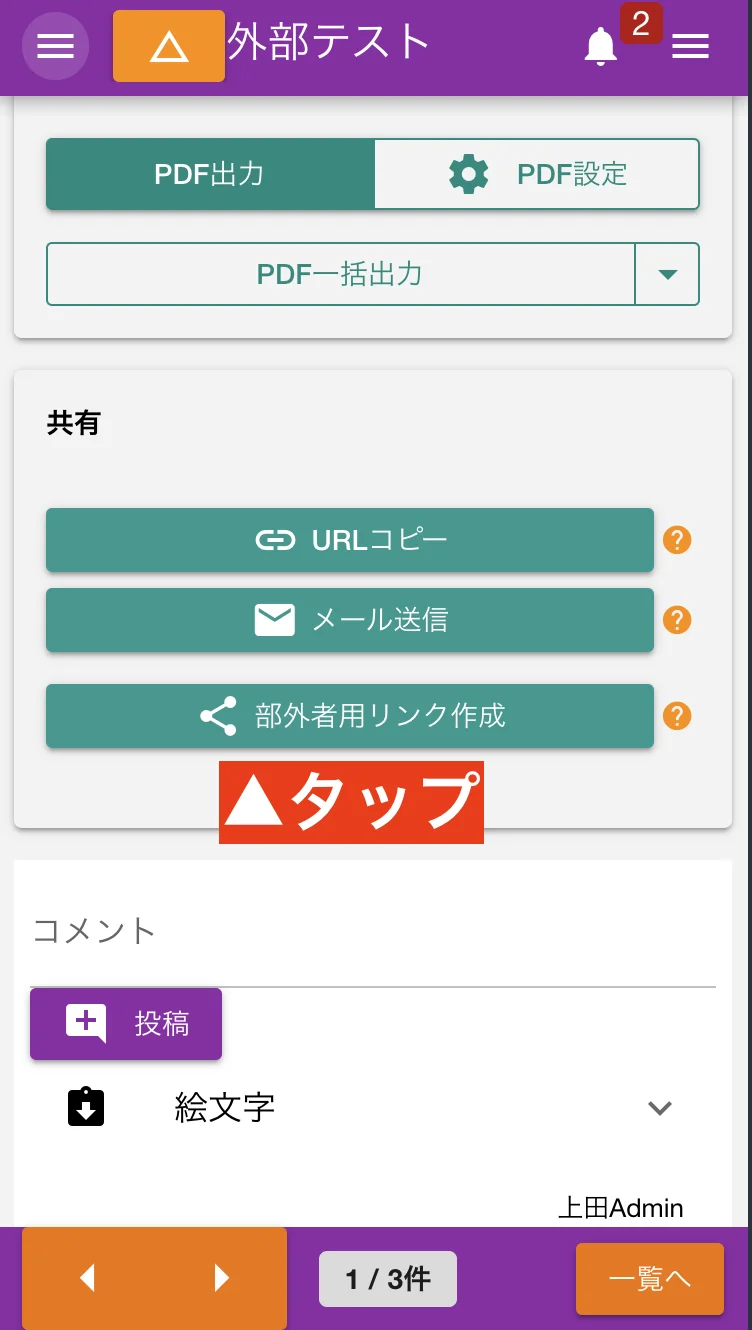Tap the orange triangle app logo
This screenshot has width=752, height=1330.
pos(168,46)
